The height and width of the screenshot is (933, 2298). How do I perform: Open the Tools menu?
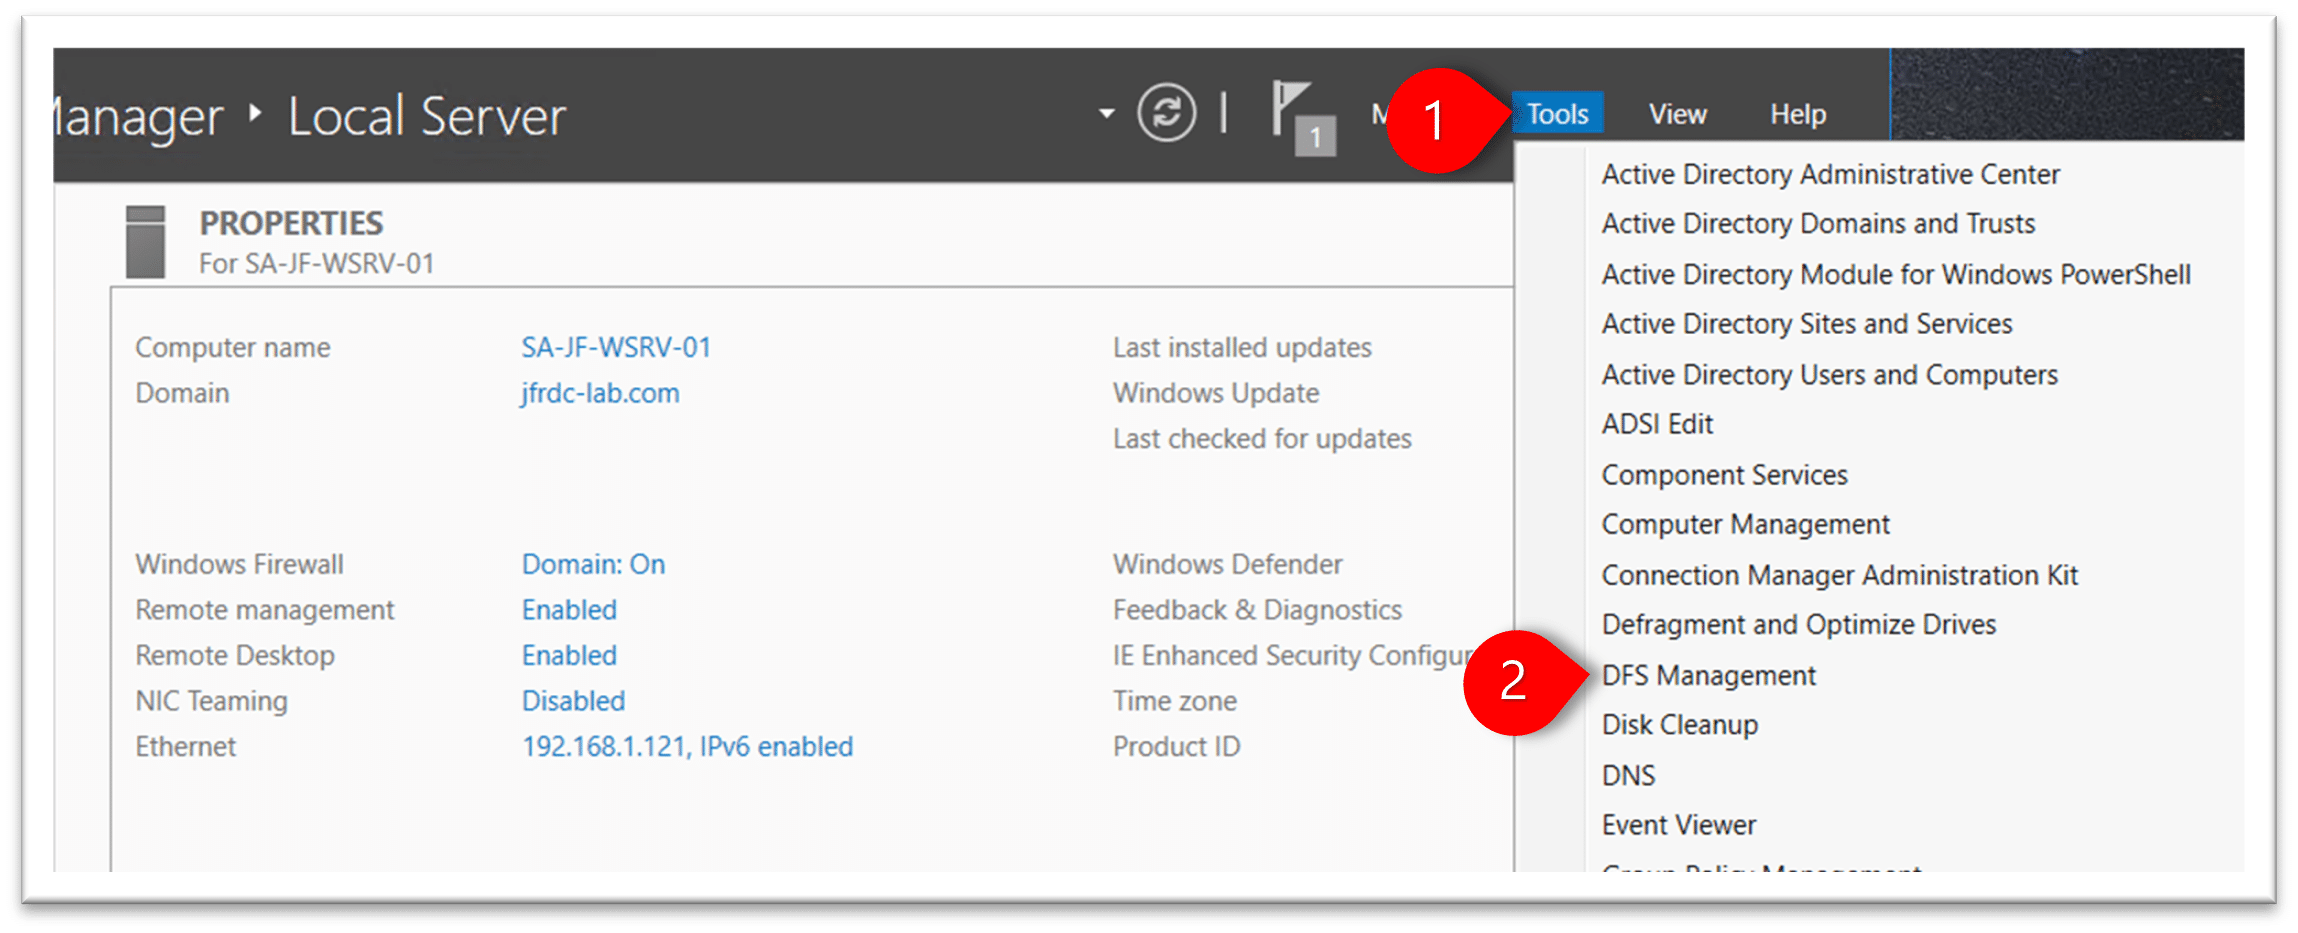tap(1557, 114)
